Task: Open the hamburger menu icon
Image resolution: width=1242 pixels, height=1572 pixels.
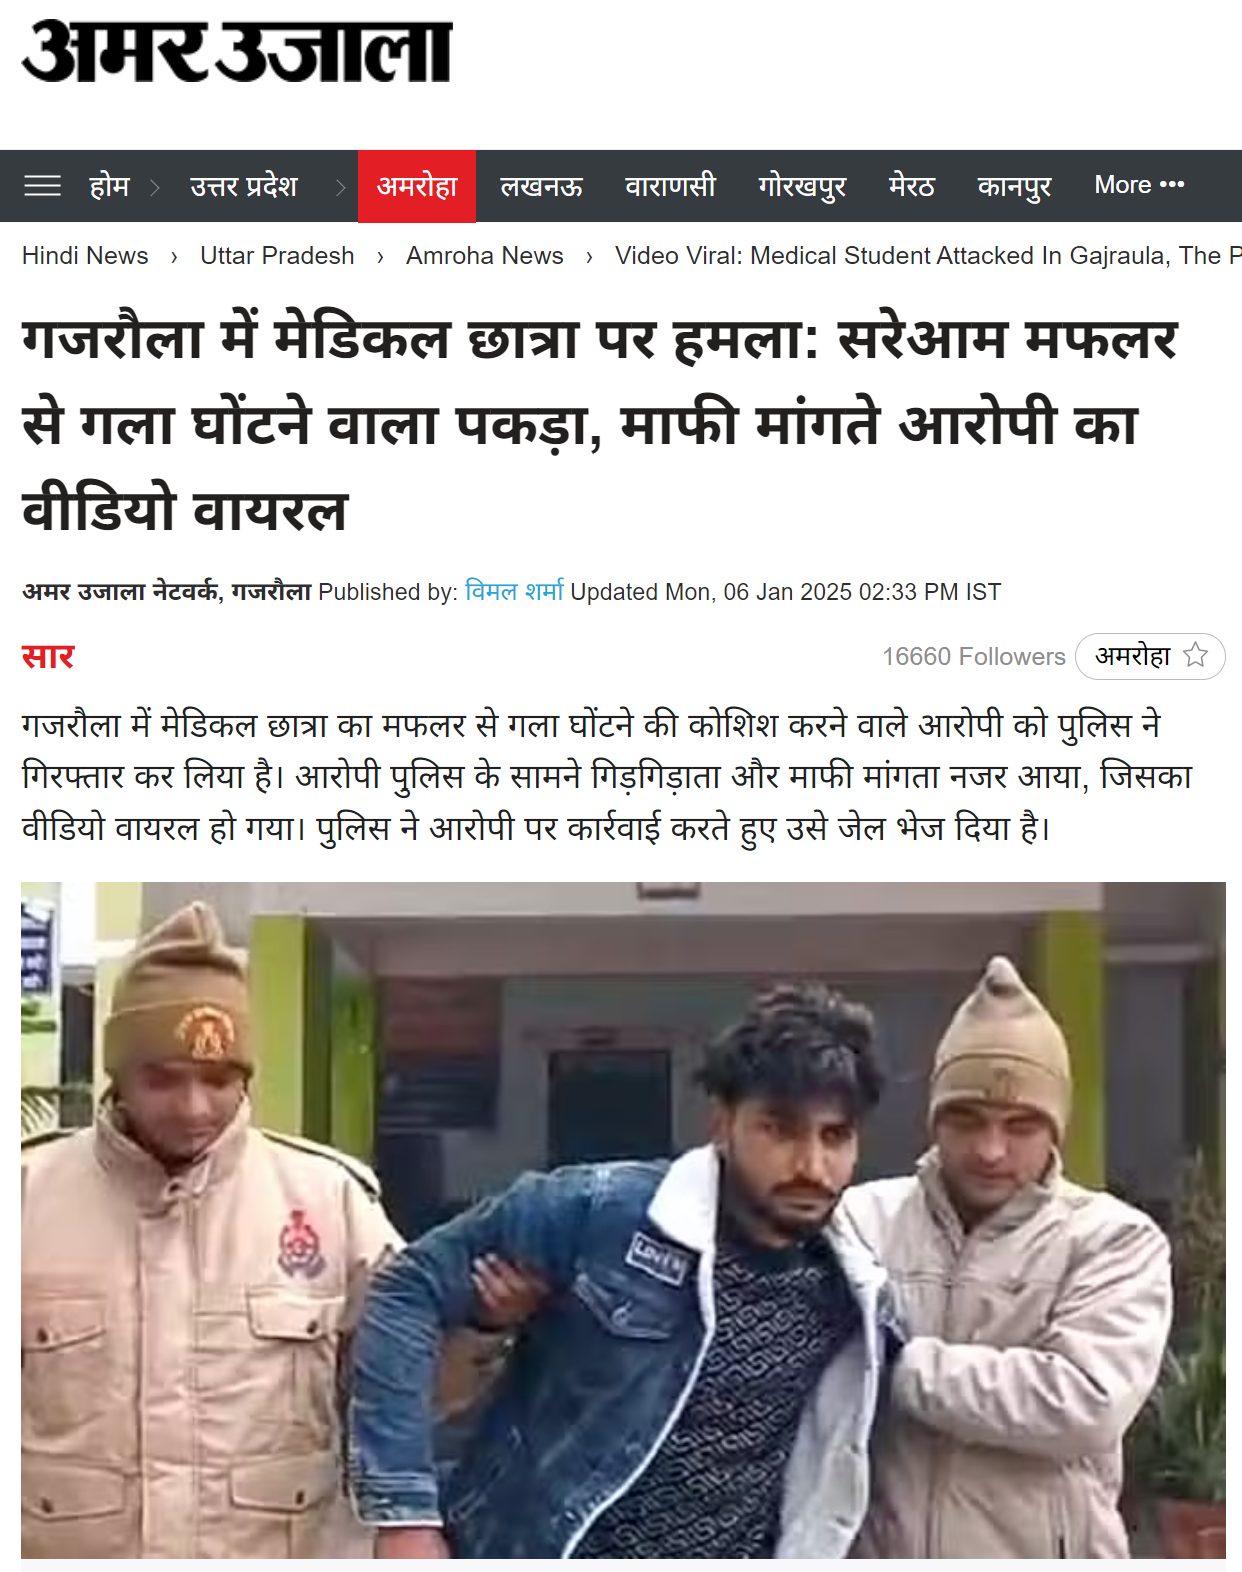Action: 42,186
